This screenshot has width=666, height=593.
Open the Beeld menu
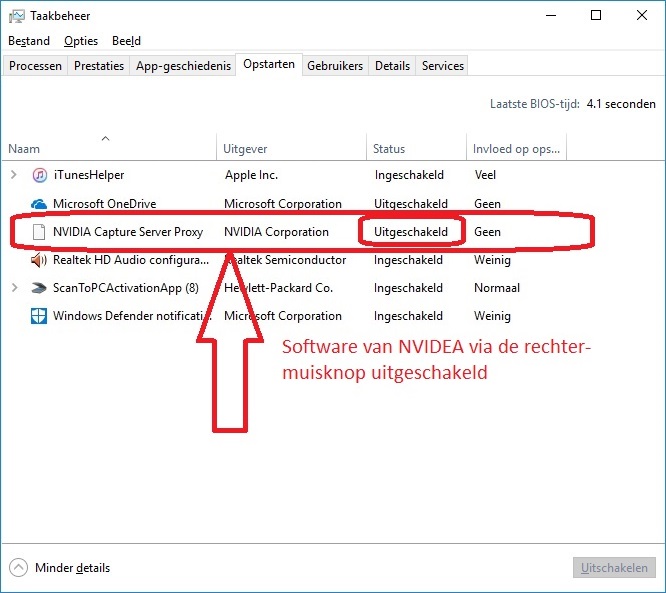pos(127,41)
